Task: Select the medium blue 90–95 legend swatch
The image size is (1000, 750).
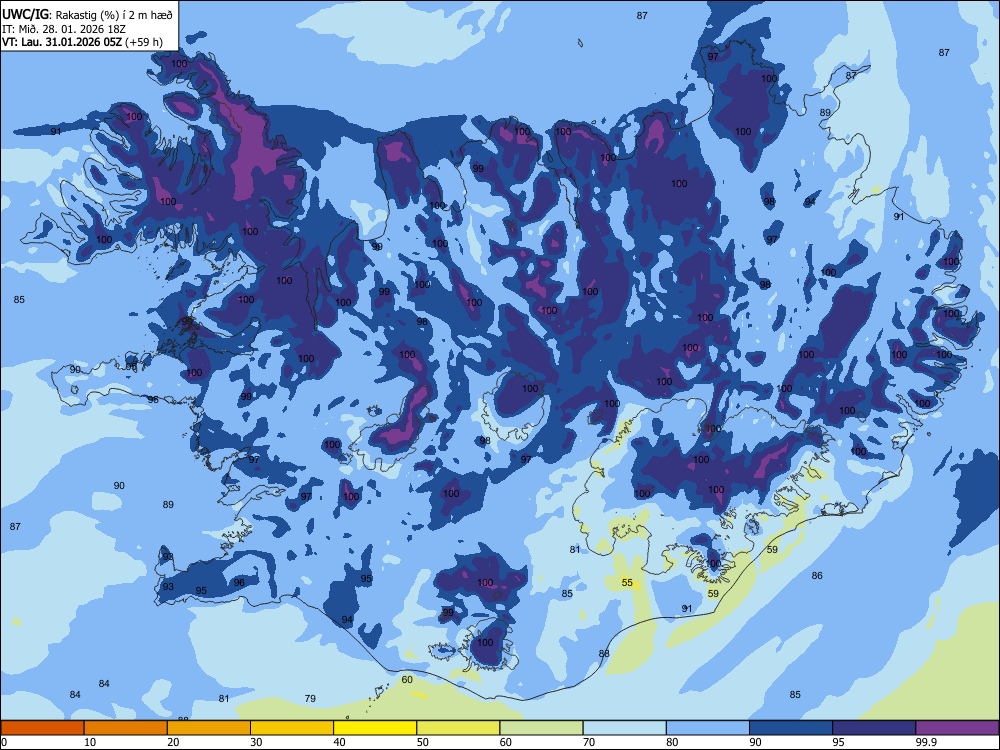Action: [791, 728]
